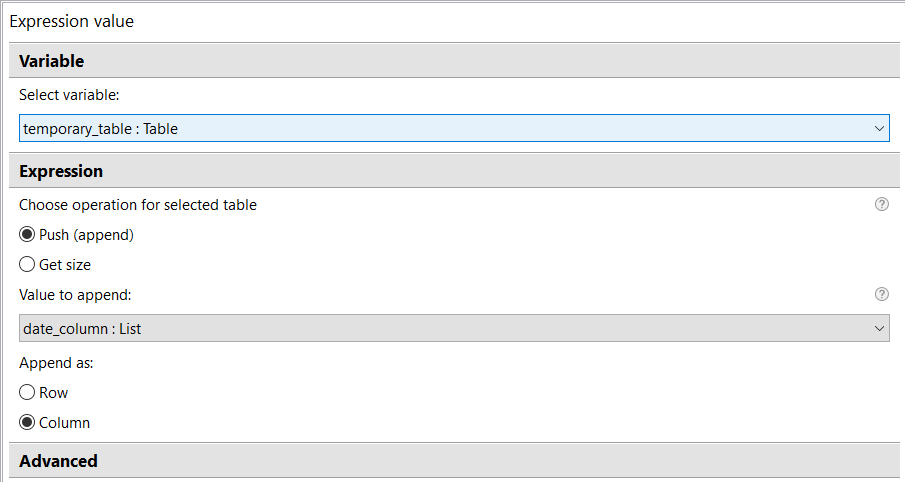Click the Value to append: label
The width and height of the screenshot is (905, 482).
click(75, 295)
